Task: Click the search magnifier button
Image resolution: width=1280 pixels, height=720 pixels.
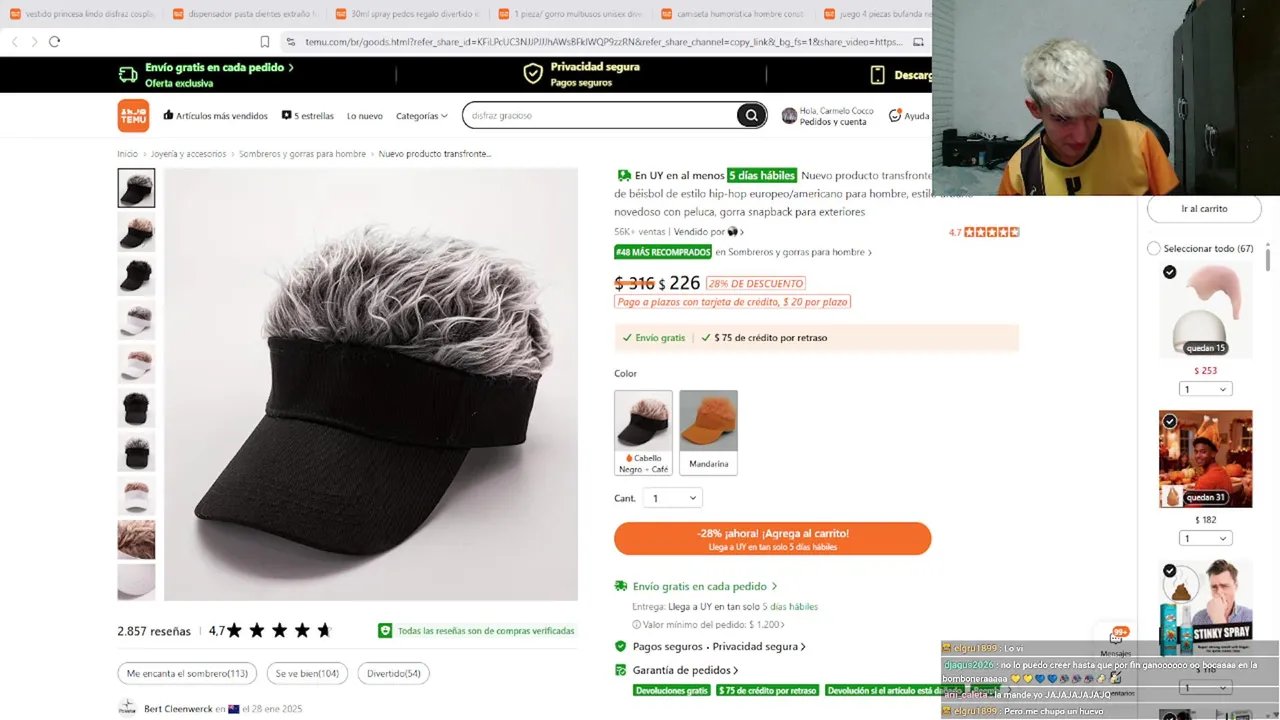Action: (x=751, y=116)
